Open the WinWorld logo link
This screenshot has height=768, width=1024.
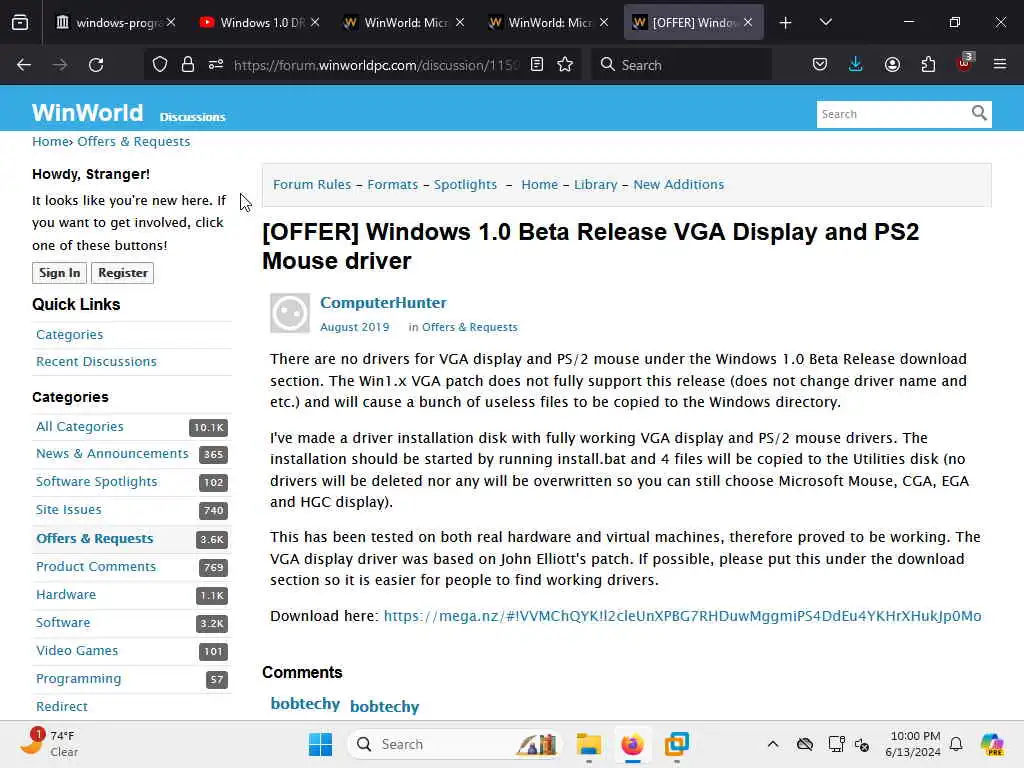point(88,112)
